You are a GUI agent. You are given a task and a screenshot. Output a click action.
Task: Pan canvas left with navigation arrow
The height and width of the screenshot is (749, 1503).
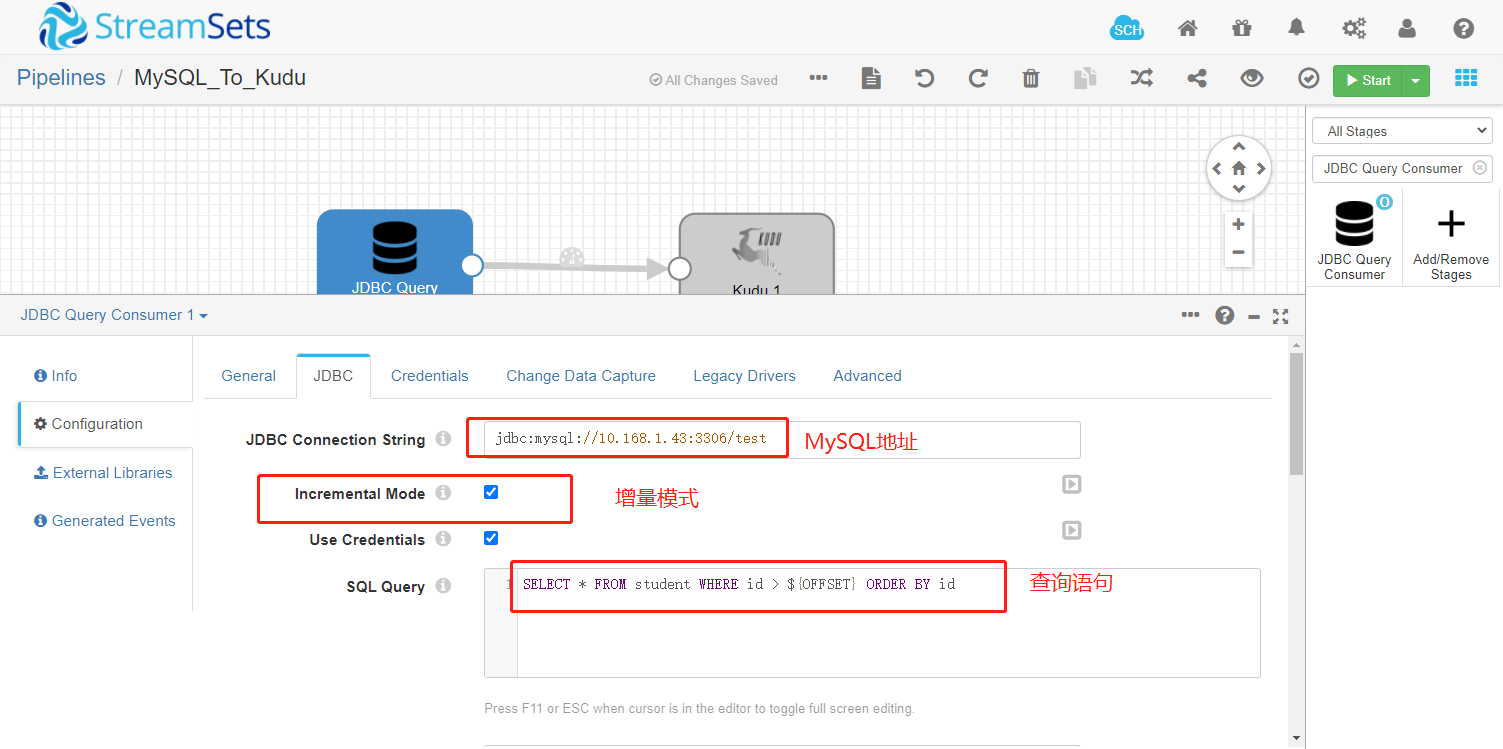(1217, 169)
